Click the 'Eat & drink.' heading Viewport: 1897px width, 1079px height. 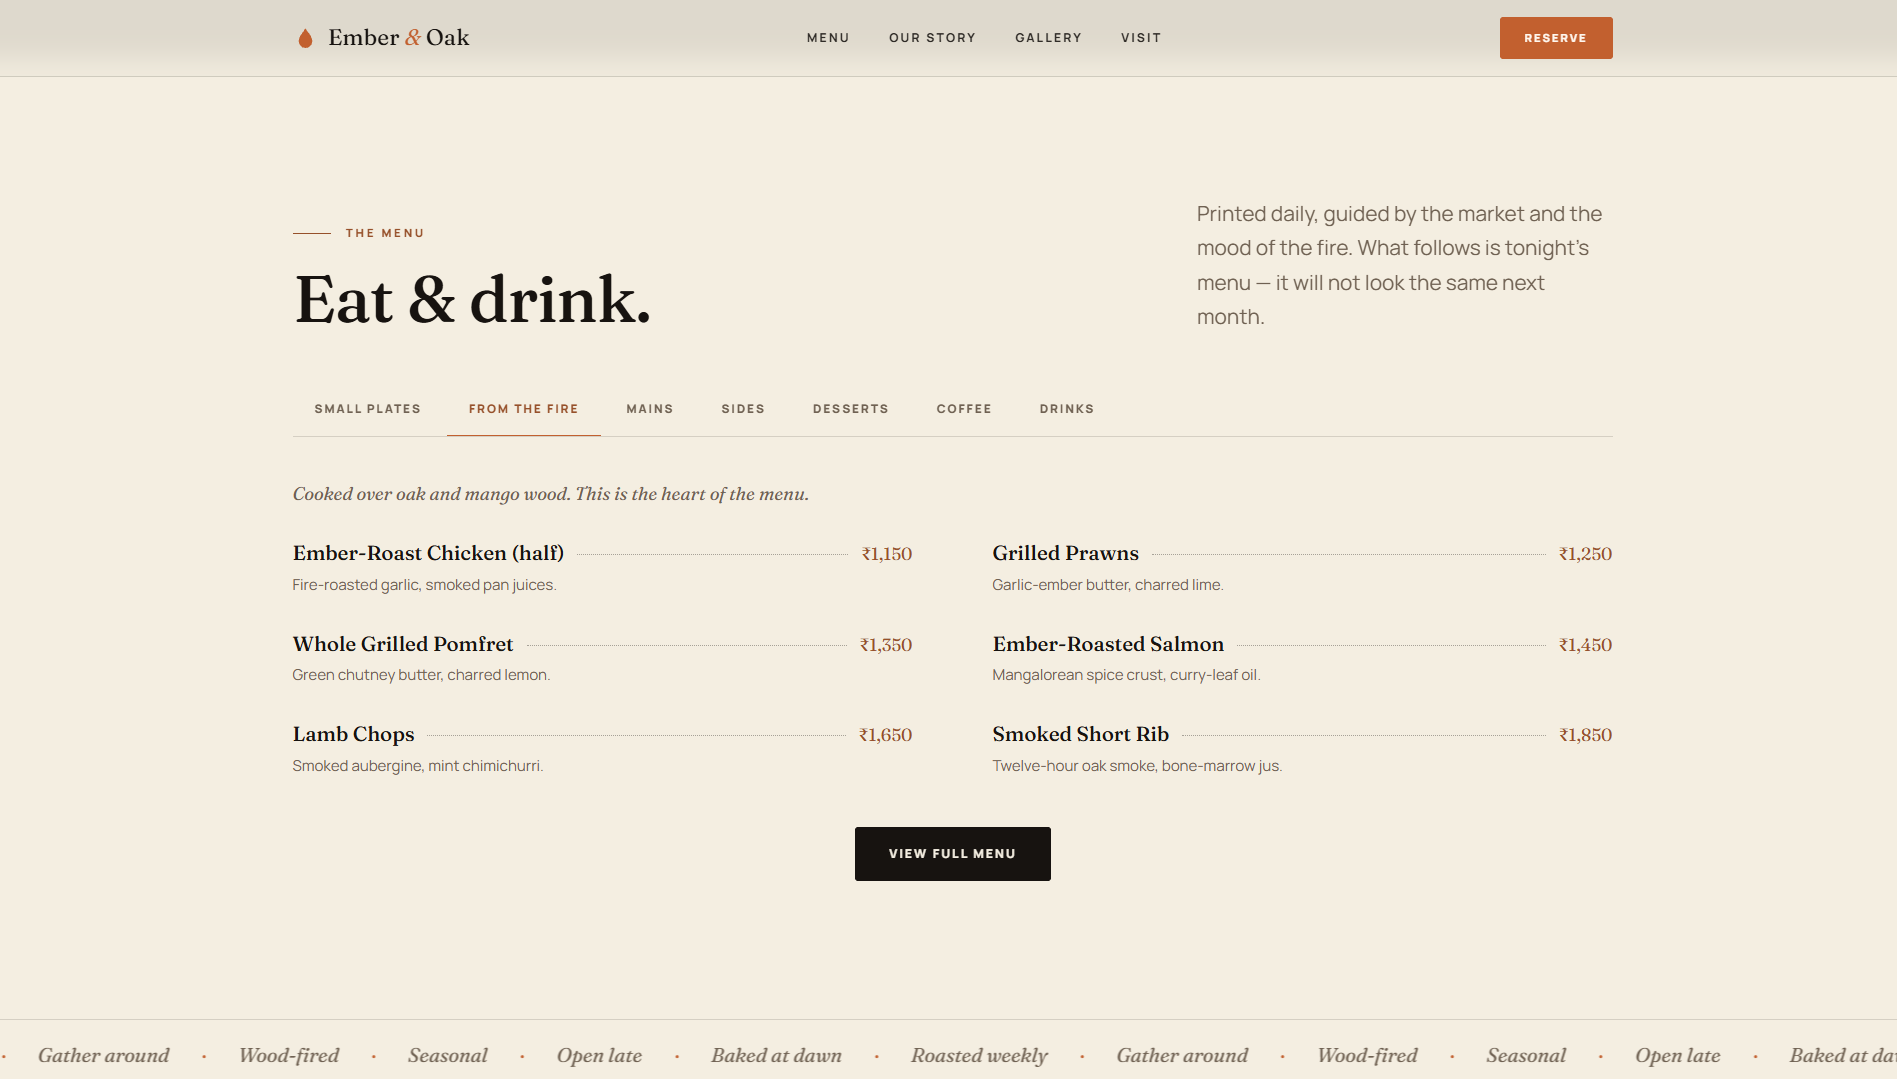pyautogui.click(x=473, y=299)
